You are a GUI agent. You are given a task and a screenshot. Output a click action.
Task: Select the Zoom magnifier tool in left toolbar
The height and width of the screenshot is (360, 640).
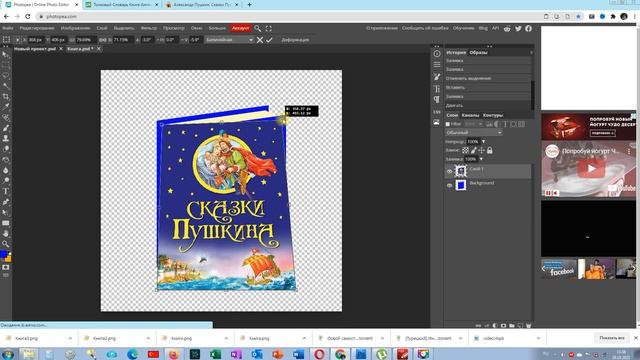tap(5, 244)
